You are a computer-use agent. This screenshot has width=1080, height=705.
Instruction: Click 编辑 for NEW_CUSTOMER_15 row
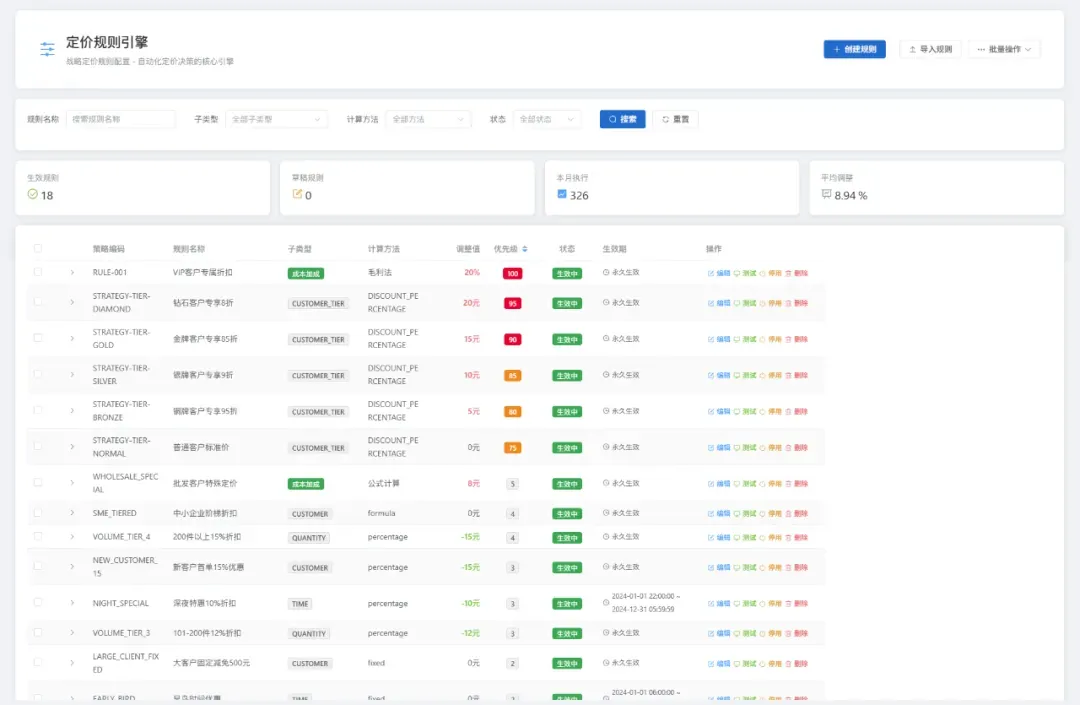pos(719,567)
